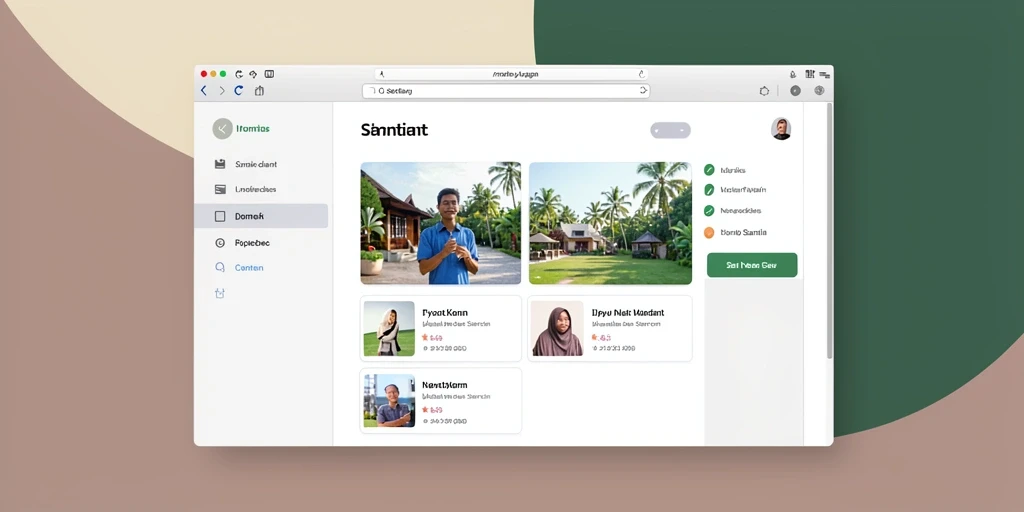The width and height of the screenshot is (1024, 512).
Task: Click the bell icon in title bar
Action: pos(793,74)
